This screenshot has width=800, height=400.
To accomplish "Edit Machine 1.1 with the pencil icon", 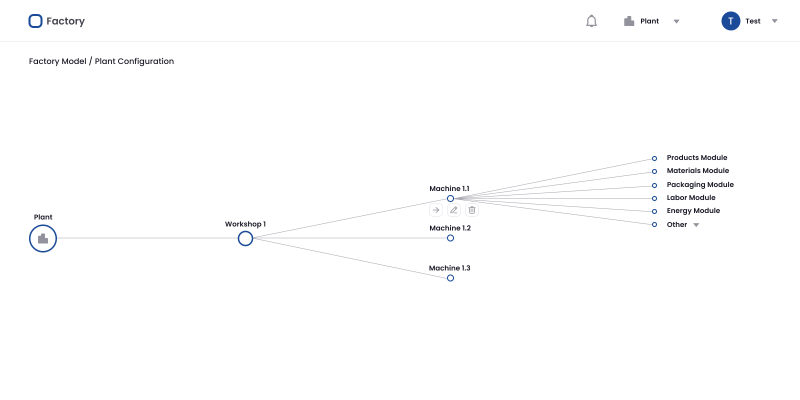I will tap(454, 210).
